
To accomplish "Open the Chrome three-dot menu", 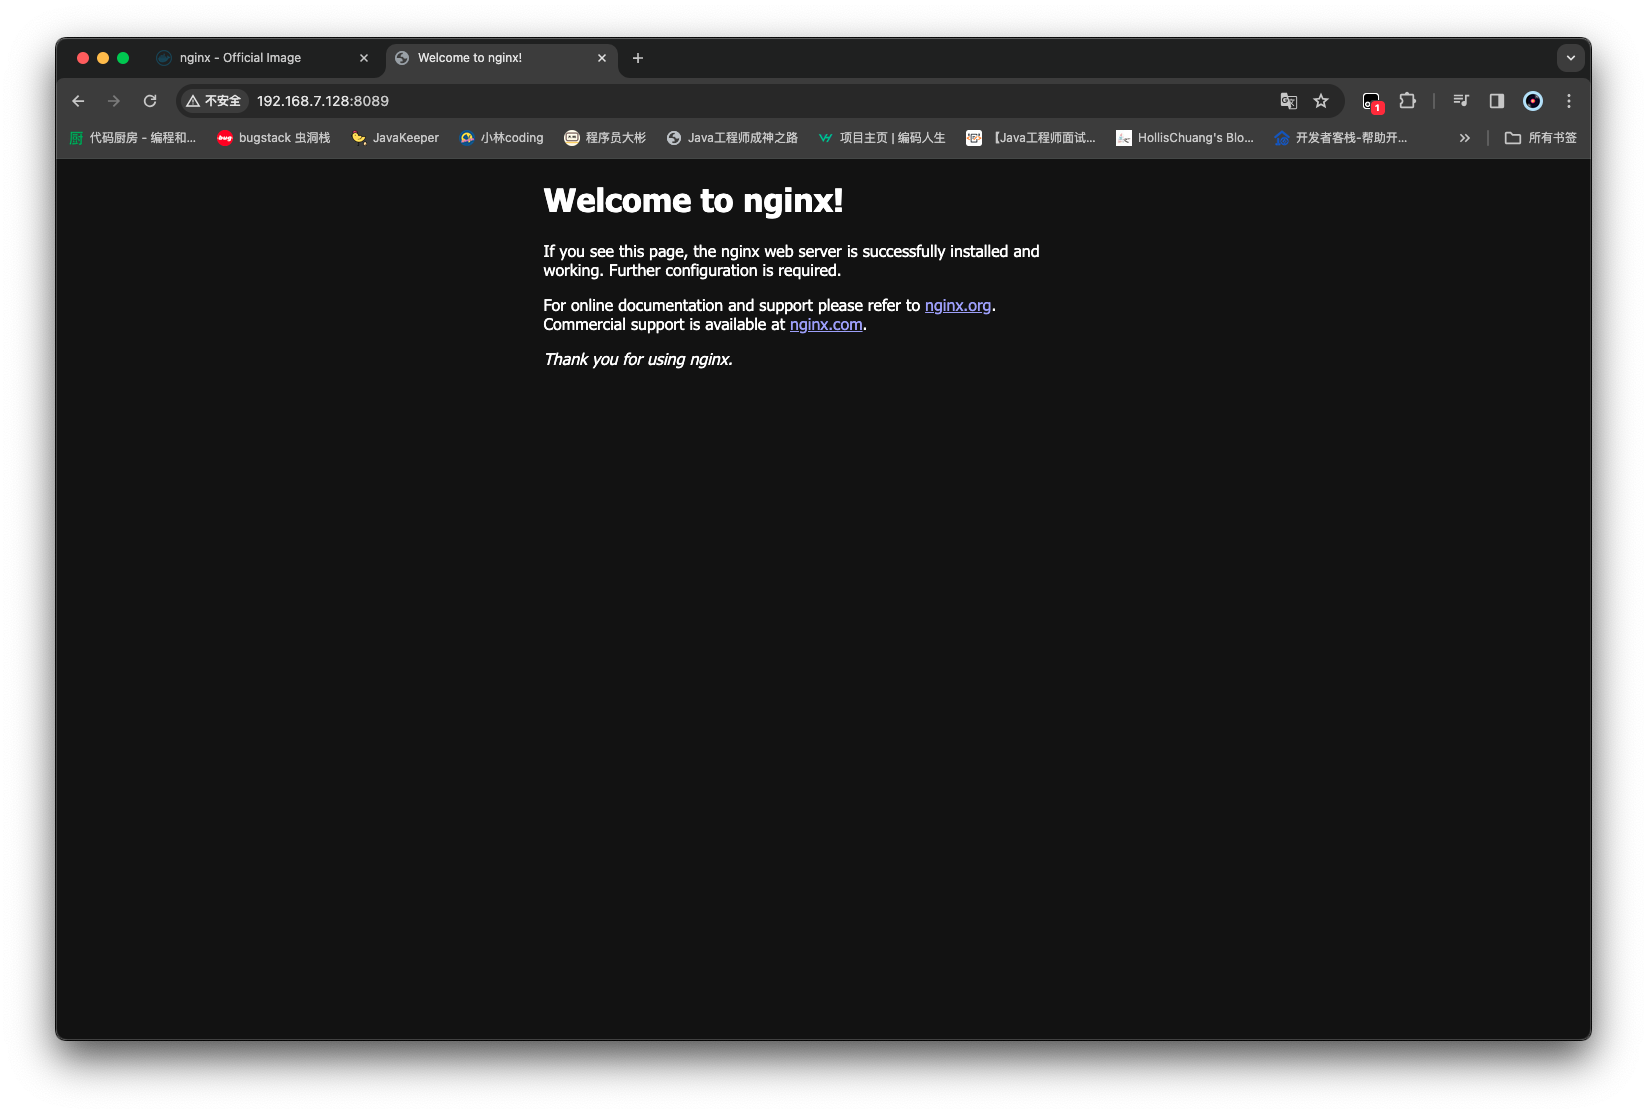I will point(1569,101).
